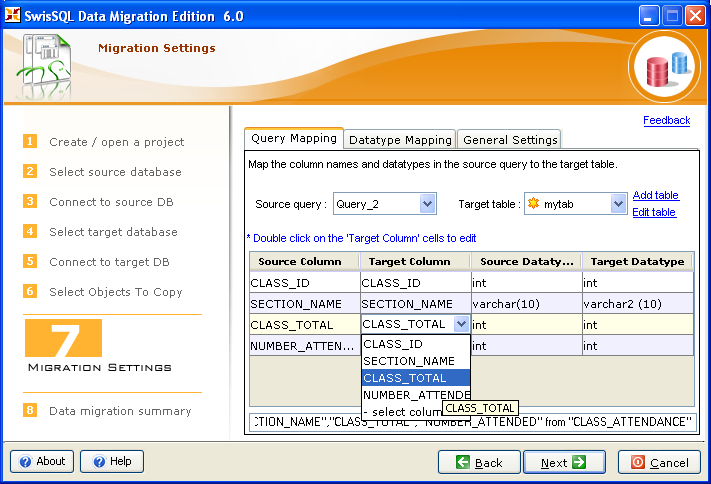The image size is (711, 484).
Task: Click the SQL query text field
Action: pyautogui.click(x=472, y=422)
